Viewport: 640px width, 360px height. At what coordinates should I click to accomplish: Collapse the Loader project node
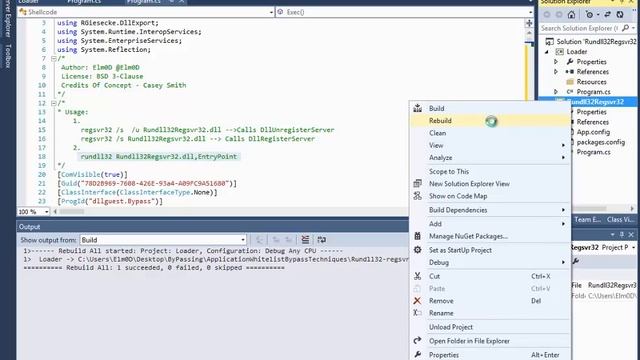tap(547, 52)
